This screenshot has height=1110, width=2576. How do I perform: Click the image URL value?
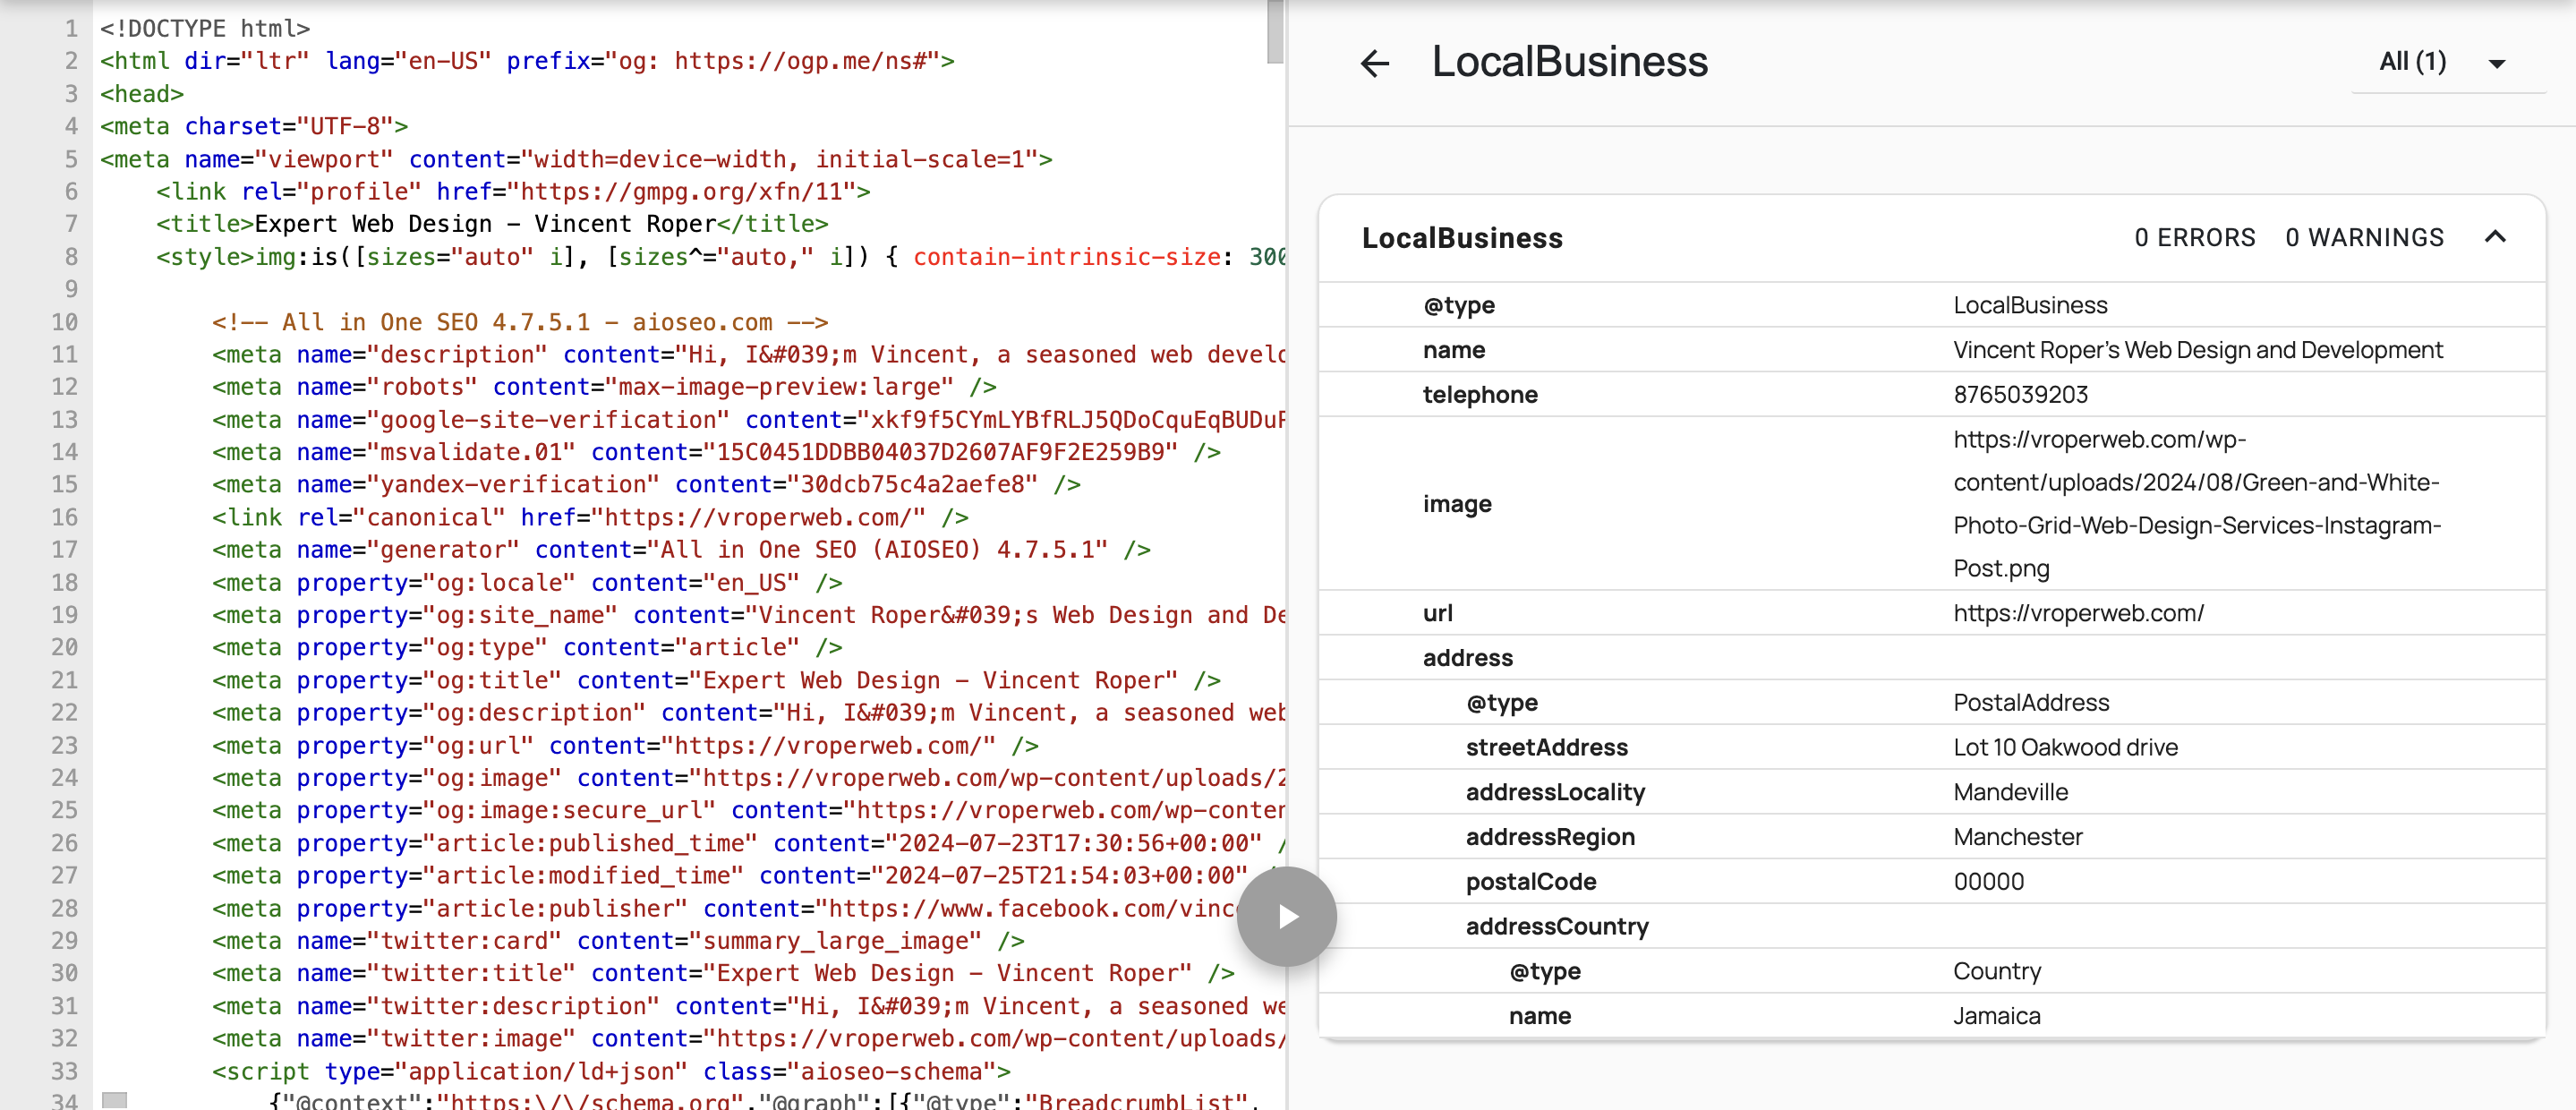(x=2197, y=504)
